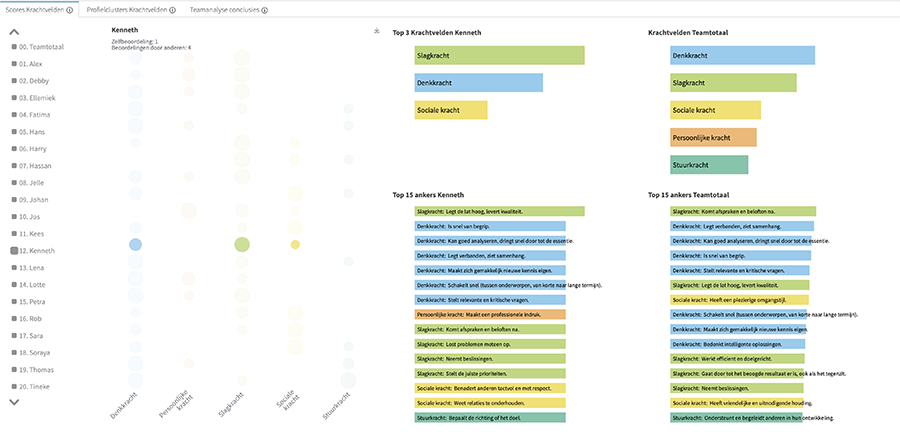Click Persoonlijke kracht label on the chart axis
The height and width of the screenshot is (432, 900).
tap(175, 403)
